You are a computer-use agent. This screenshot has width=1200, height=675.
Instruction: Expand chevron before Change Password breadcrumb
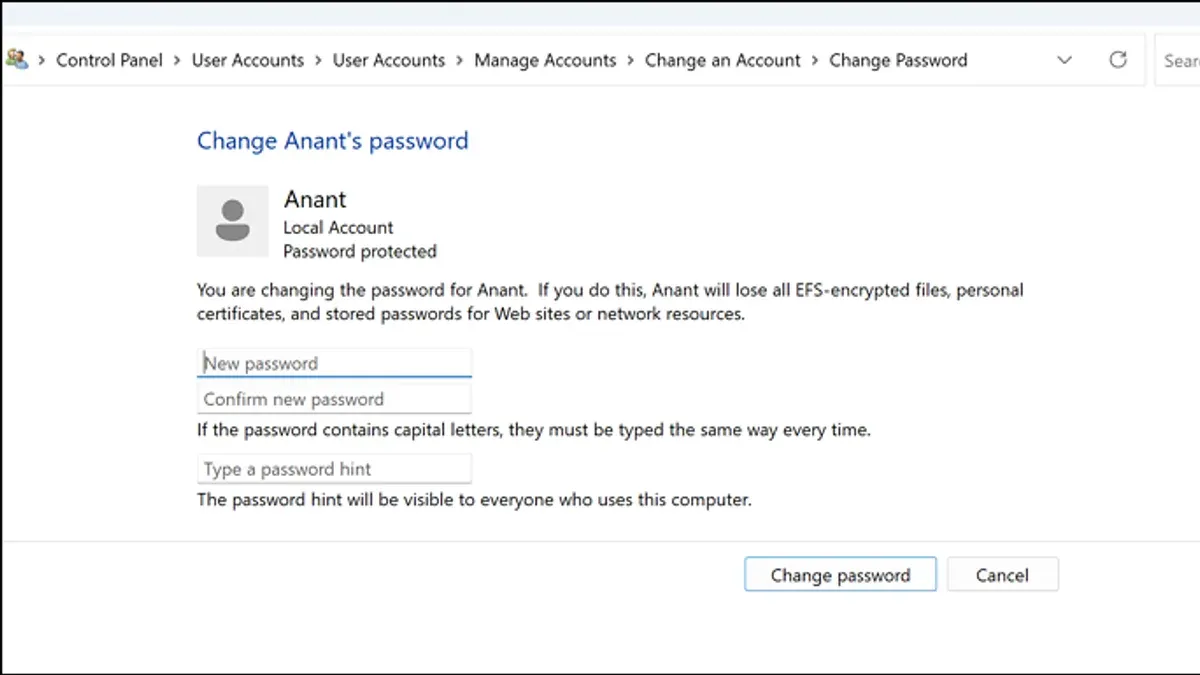click(815, 60)
